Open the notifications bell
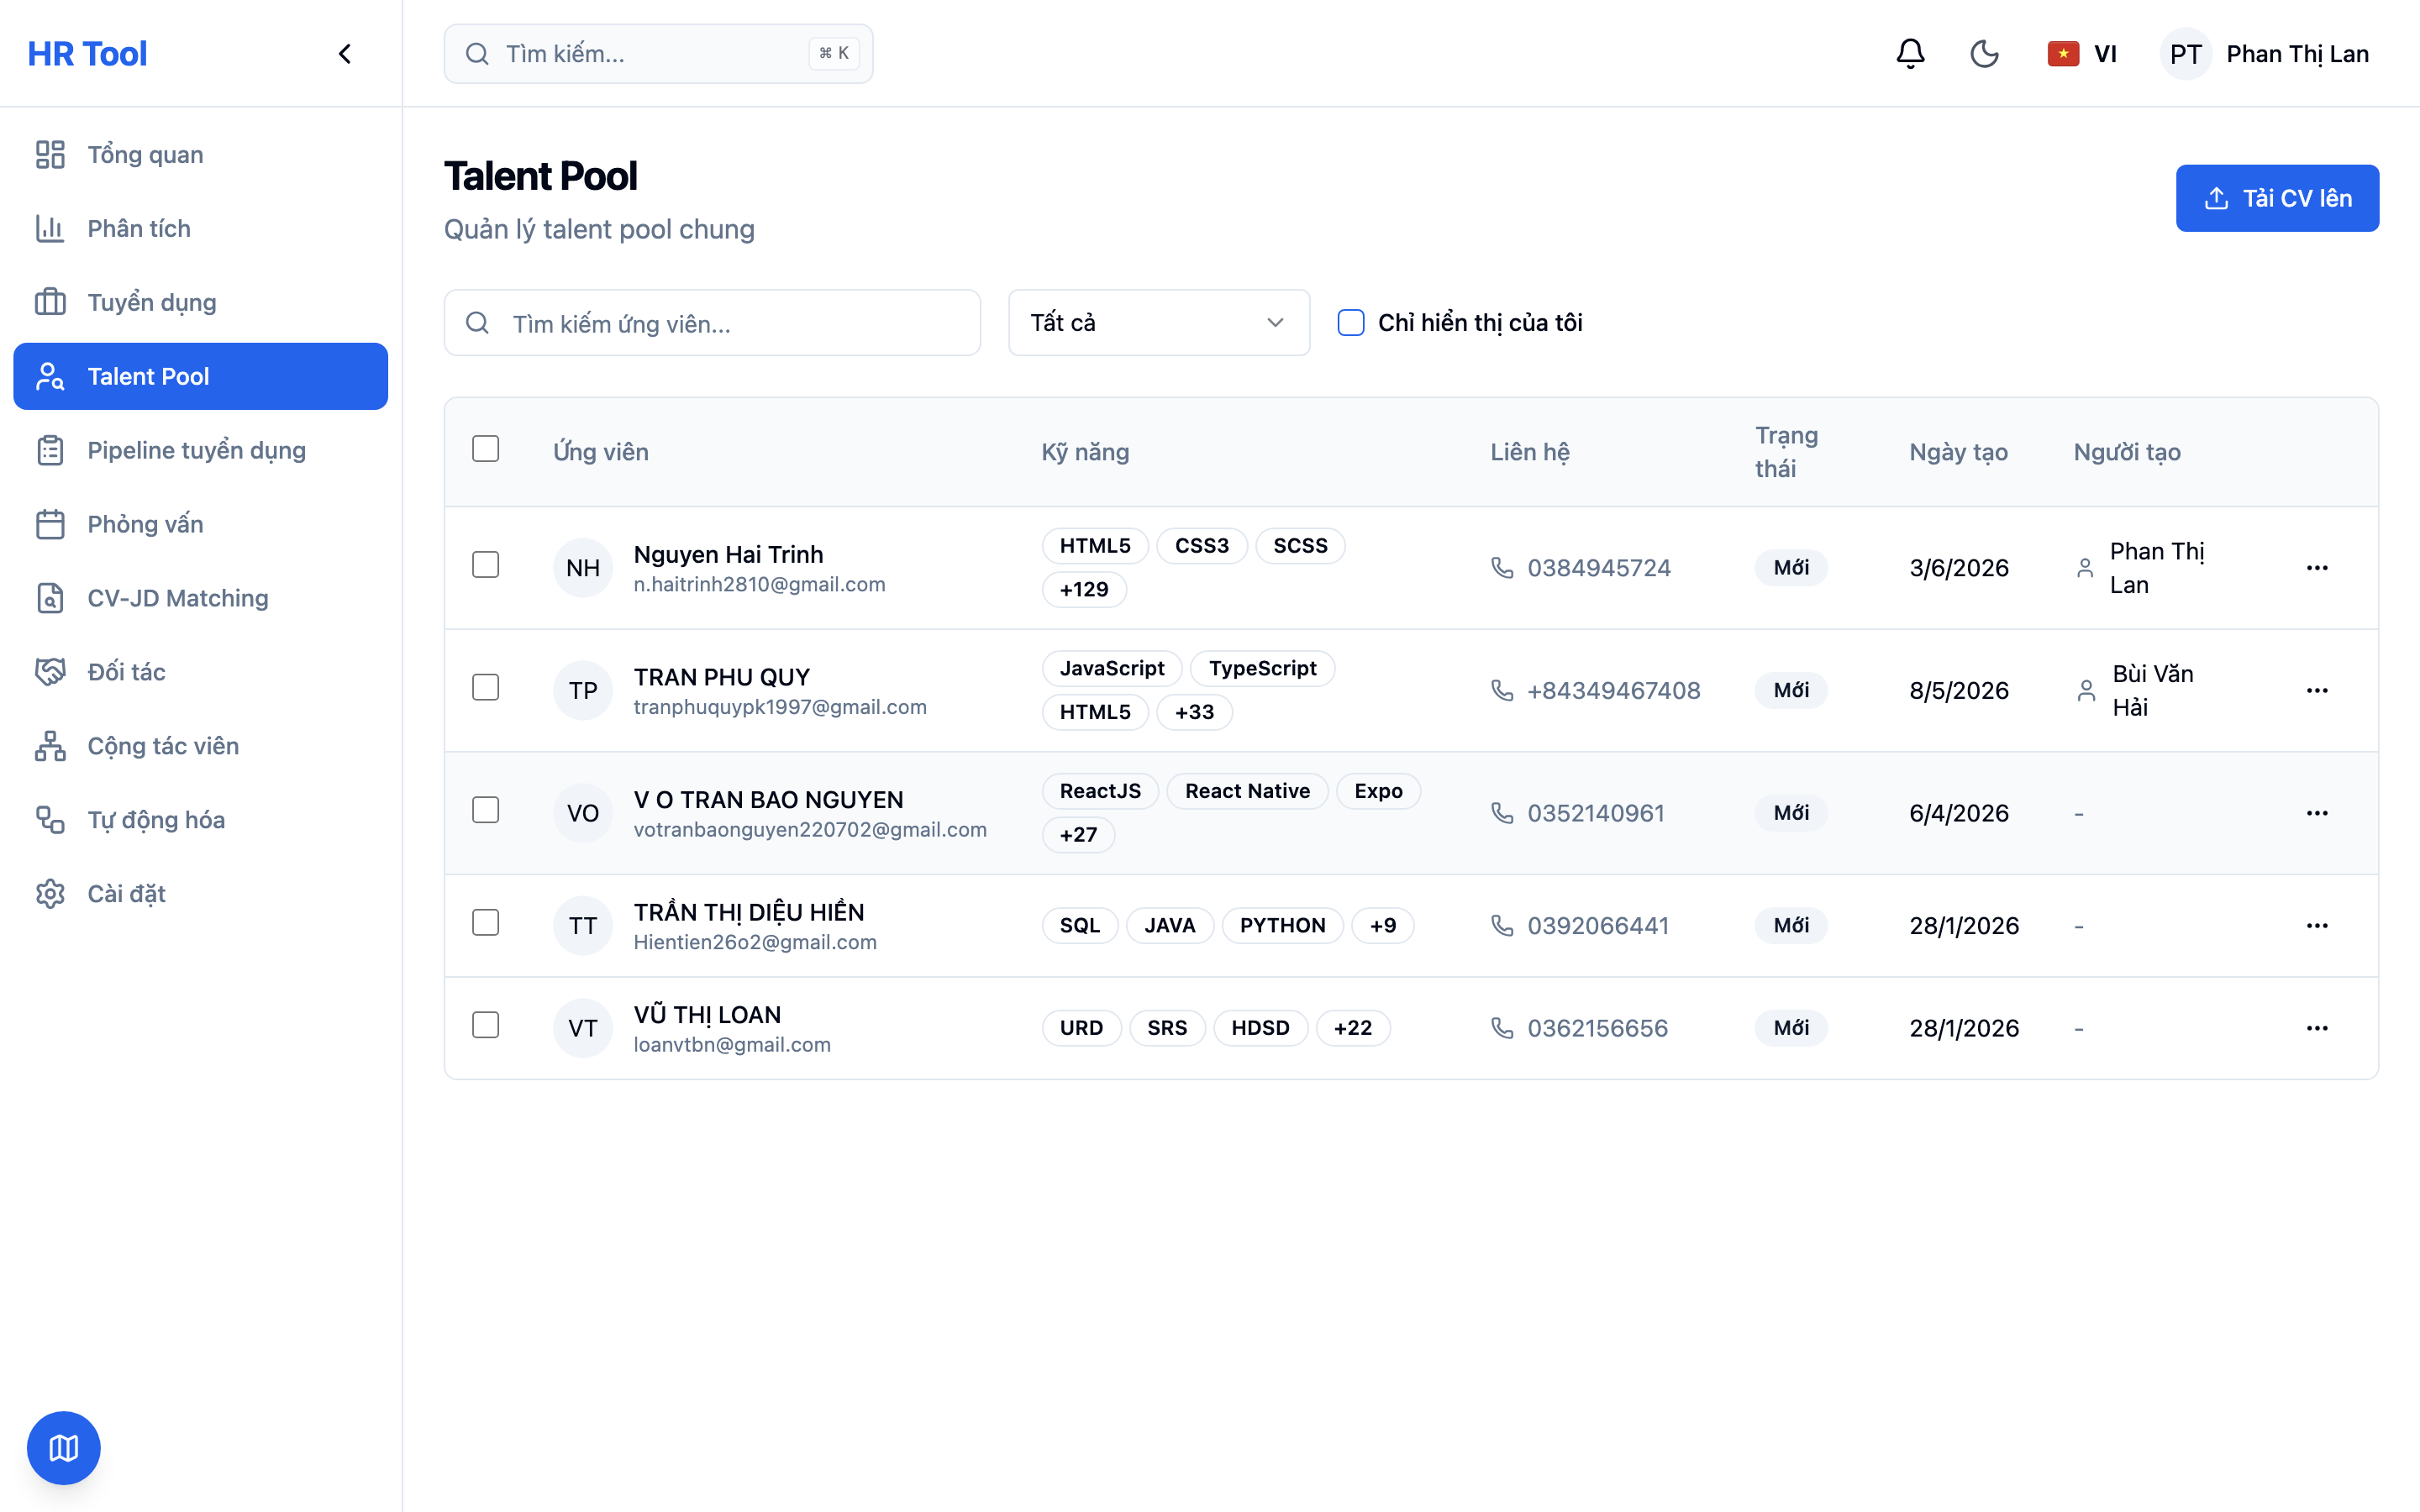 tap(1910, 54)
